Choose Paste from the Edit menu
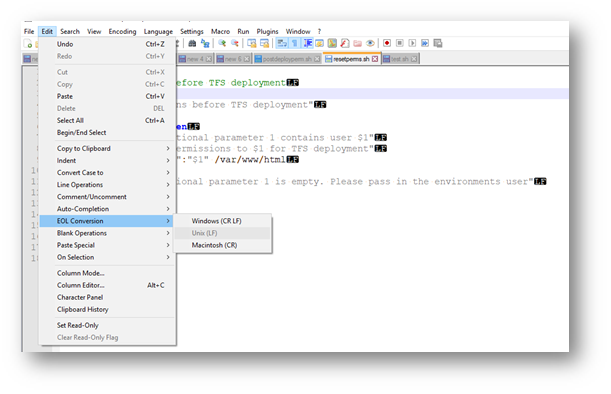The width and height of the screenshot is (611, 394). (x=107, y=96)
